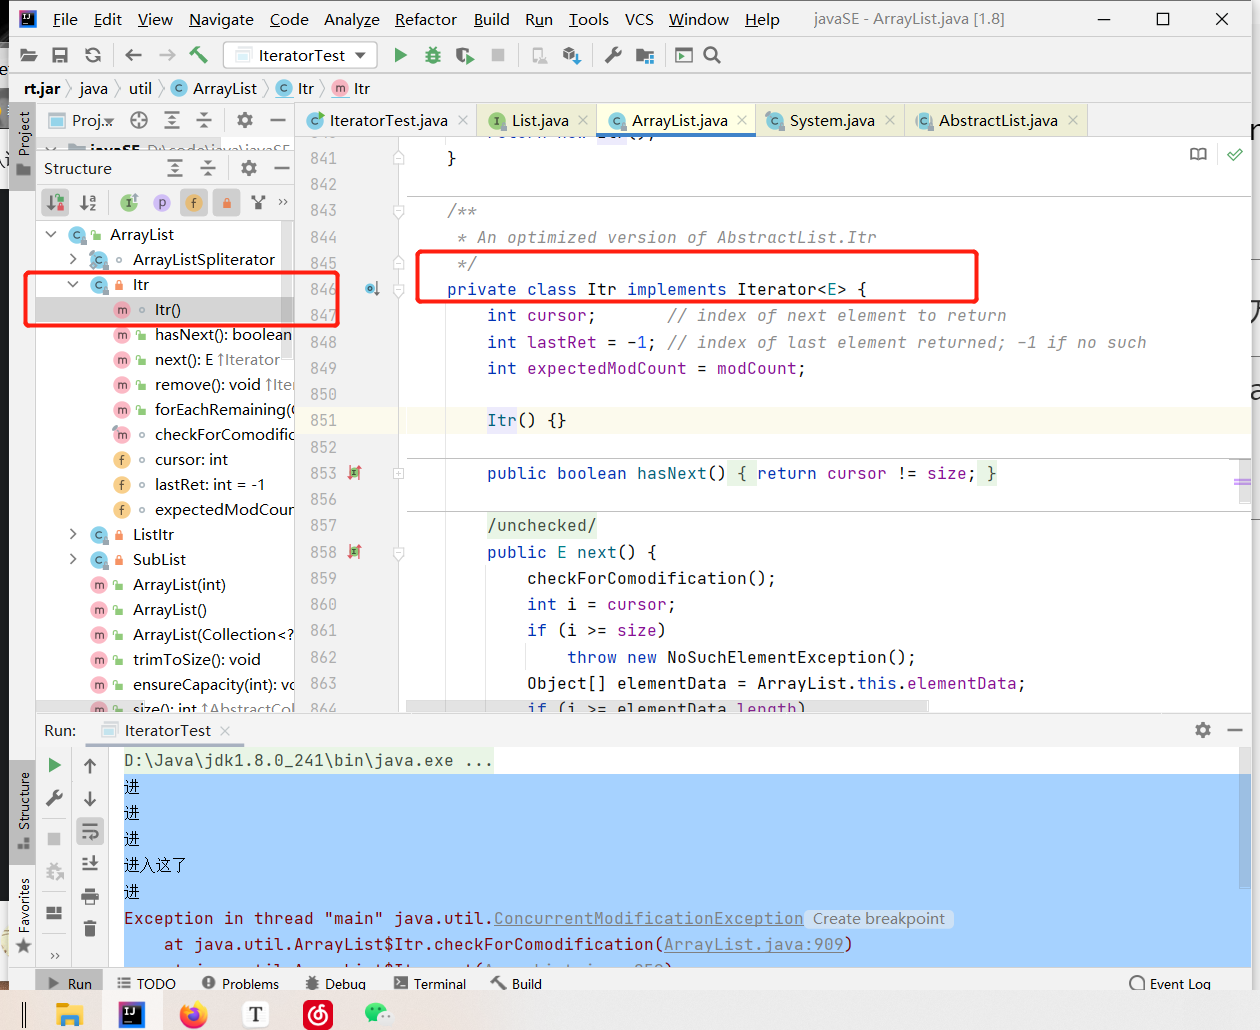Open Firefox from the Windows taskbar

tap(193, 1014)
